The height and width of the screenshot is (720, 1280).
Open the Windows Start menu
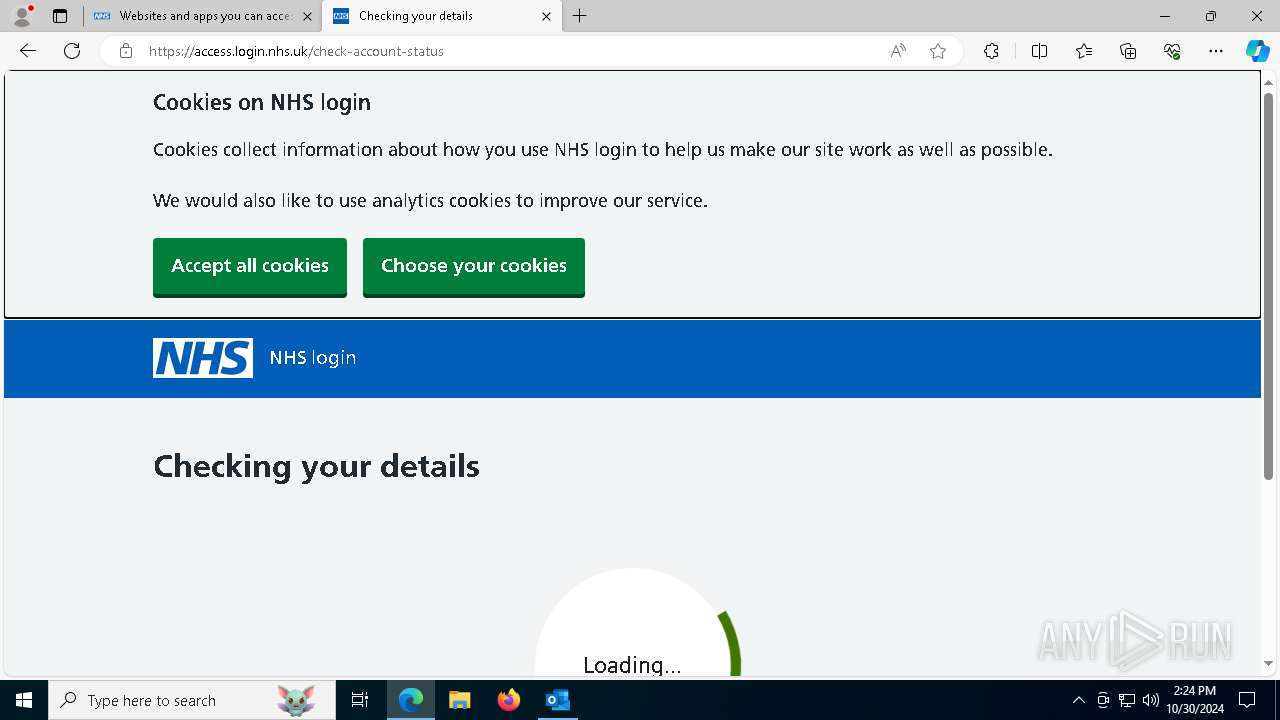tap(24, 700)
